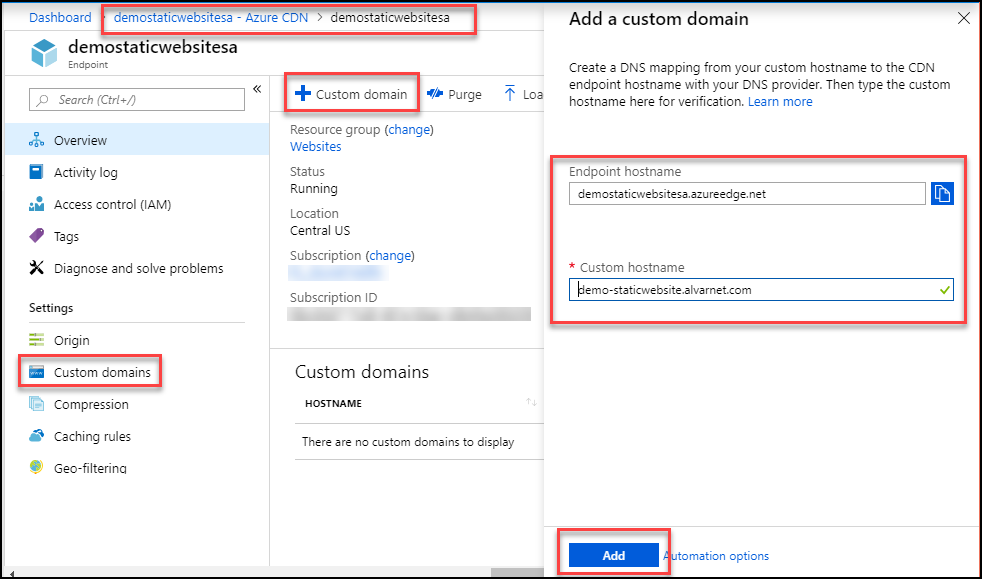Click the plus icon for Custom domain
The width and height of the screenshot is (982, 579).
coord(302,94)
